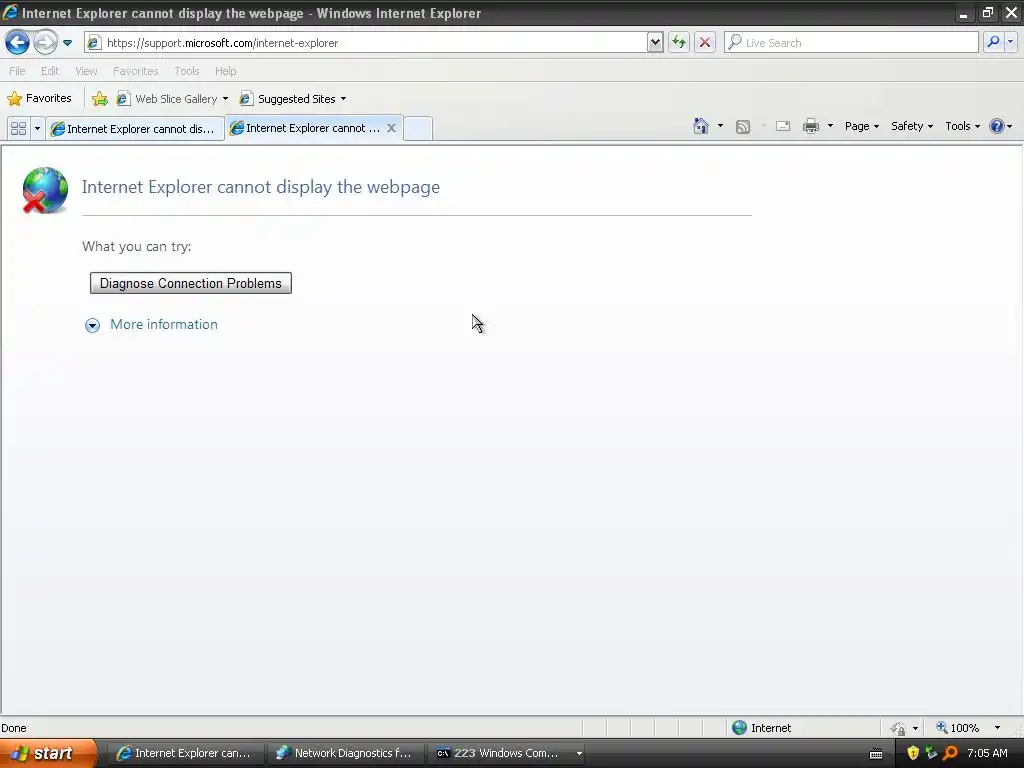Click the Internet security zone indicator
Image resolution: width=1024 pixels, height=768 pixels.
tap(761, 728)
